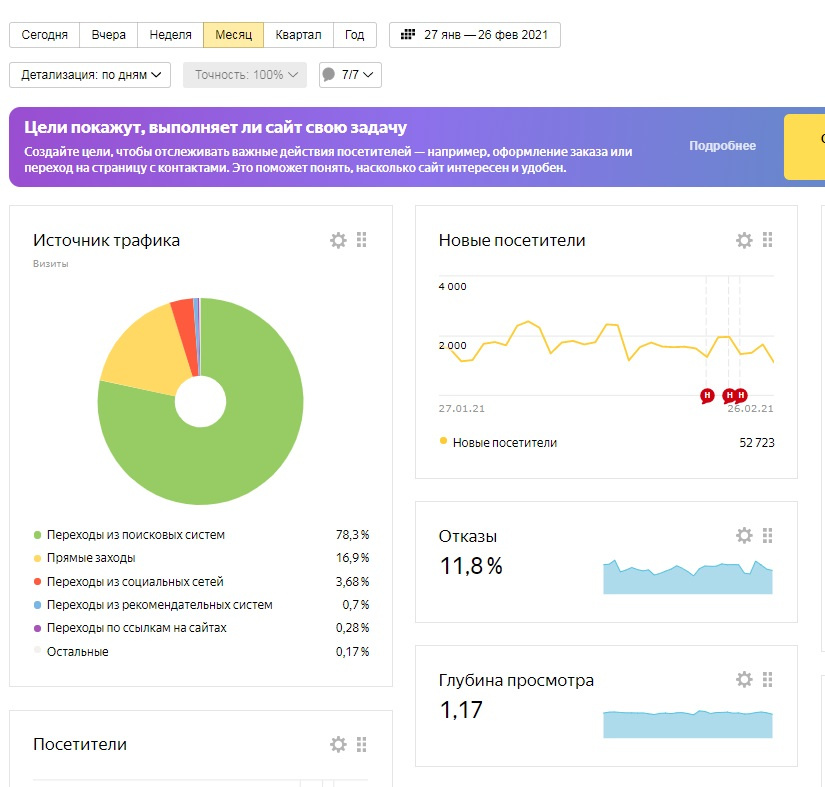825x787 pixels.
Task: Click drag handle of Источник трафика widget
Action: click(362, 240)
